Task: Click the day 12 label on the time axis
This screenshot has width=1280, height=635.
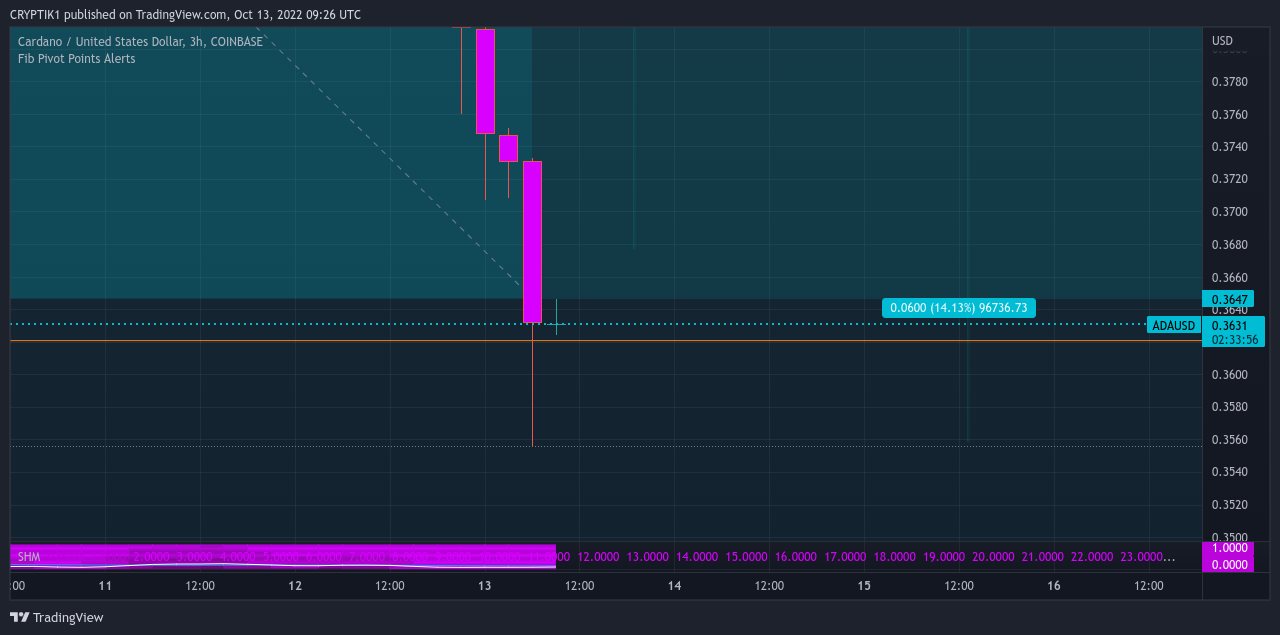Action: click(295, 586)
